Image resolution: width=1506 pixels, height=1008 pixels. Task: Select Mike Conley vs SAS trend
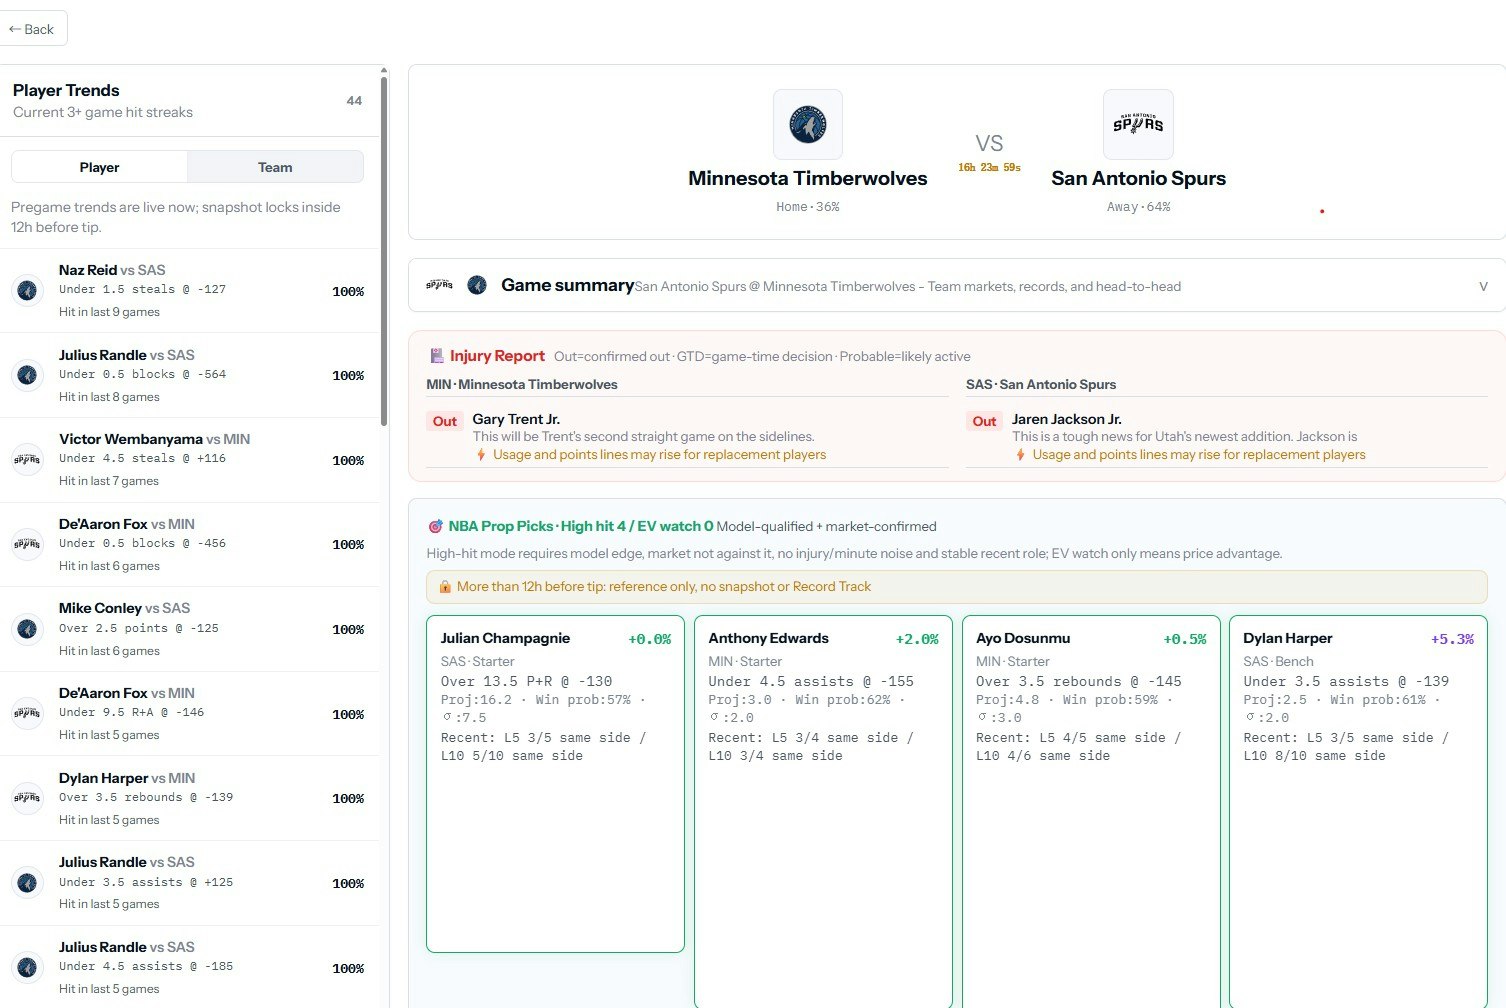pos(189,629)
